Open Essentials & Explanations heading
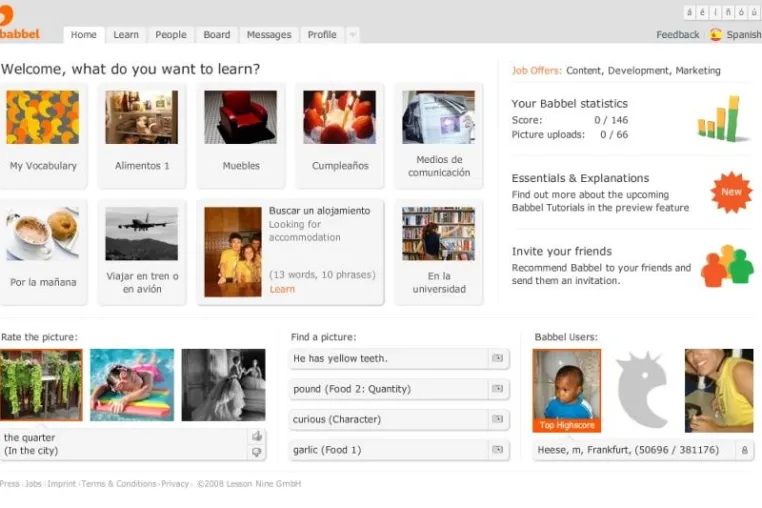This screenshot has width=762, height=508. [x=580, y=178]
